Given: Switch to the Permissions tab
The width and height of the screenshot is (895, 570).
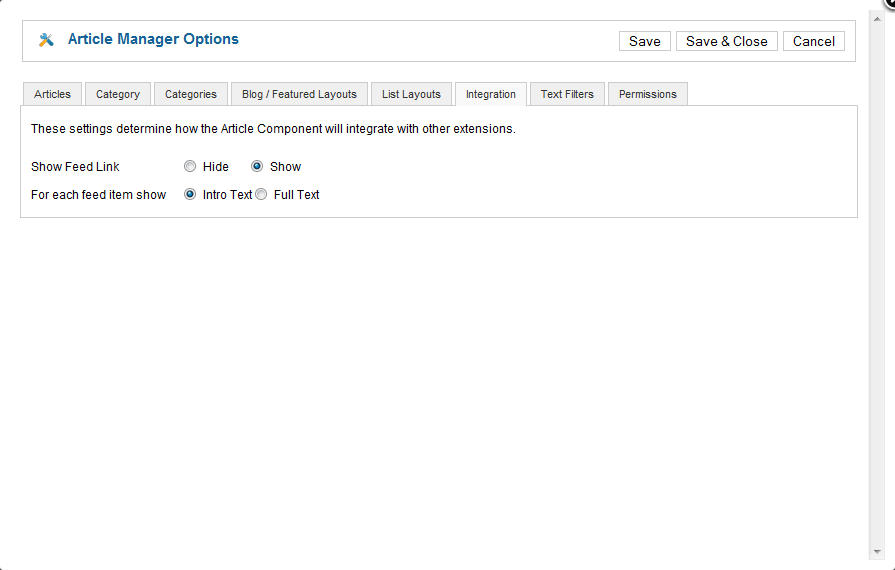Looking at the screenshot, I should 647,94.
